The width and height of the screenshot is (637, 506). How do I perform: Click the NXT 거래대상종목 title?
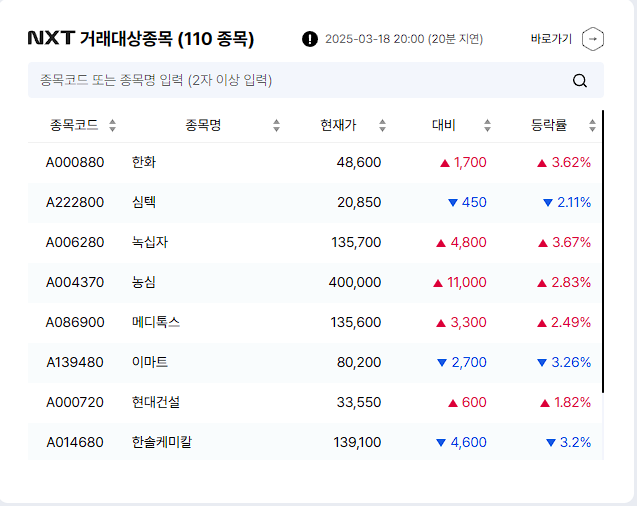click(141, 39)
